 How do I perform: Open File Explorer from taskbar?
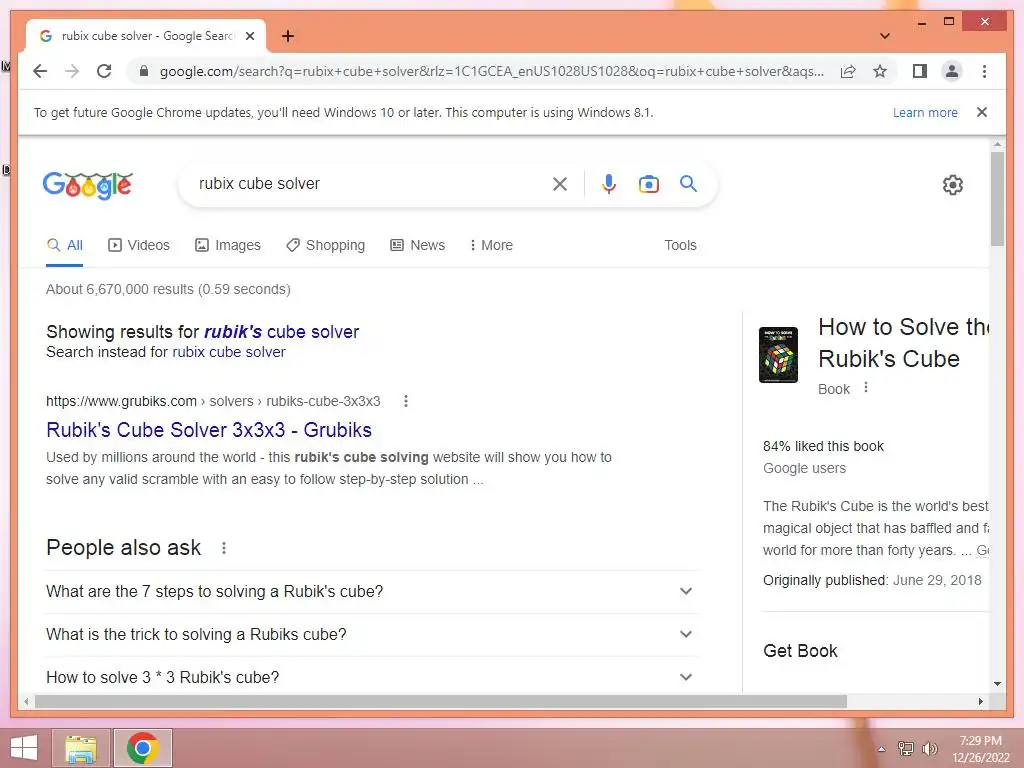(81, 748)
